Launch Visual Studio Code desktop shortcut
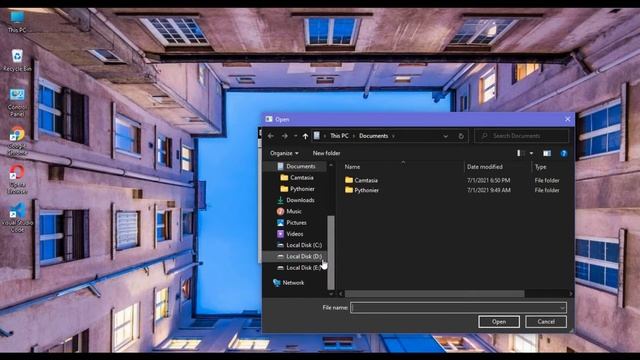This screenshot has height=360, width=640. [x=17, y=218]
